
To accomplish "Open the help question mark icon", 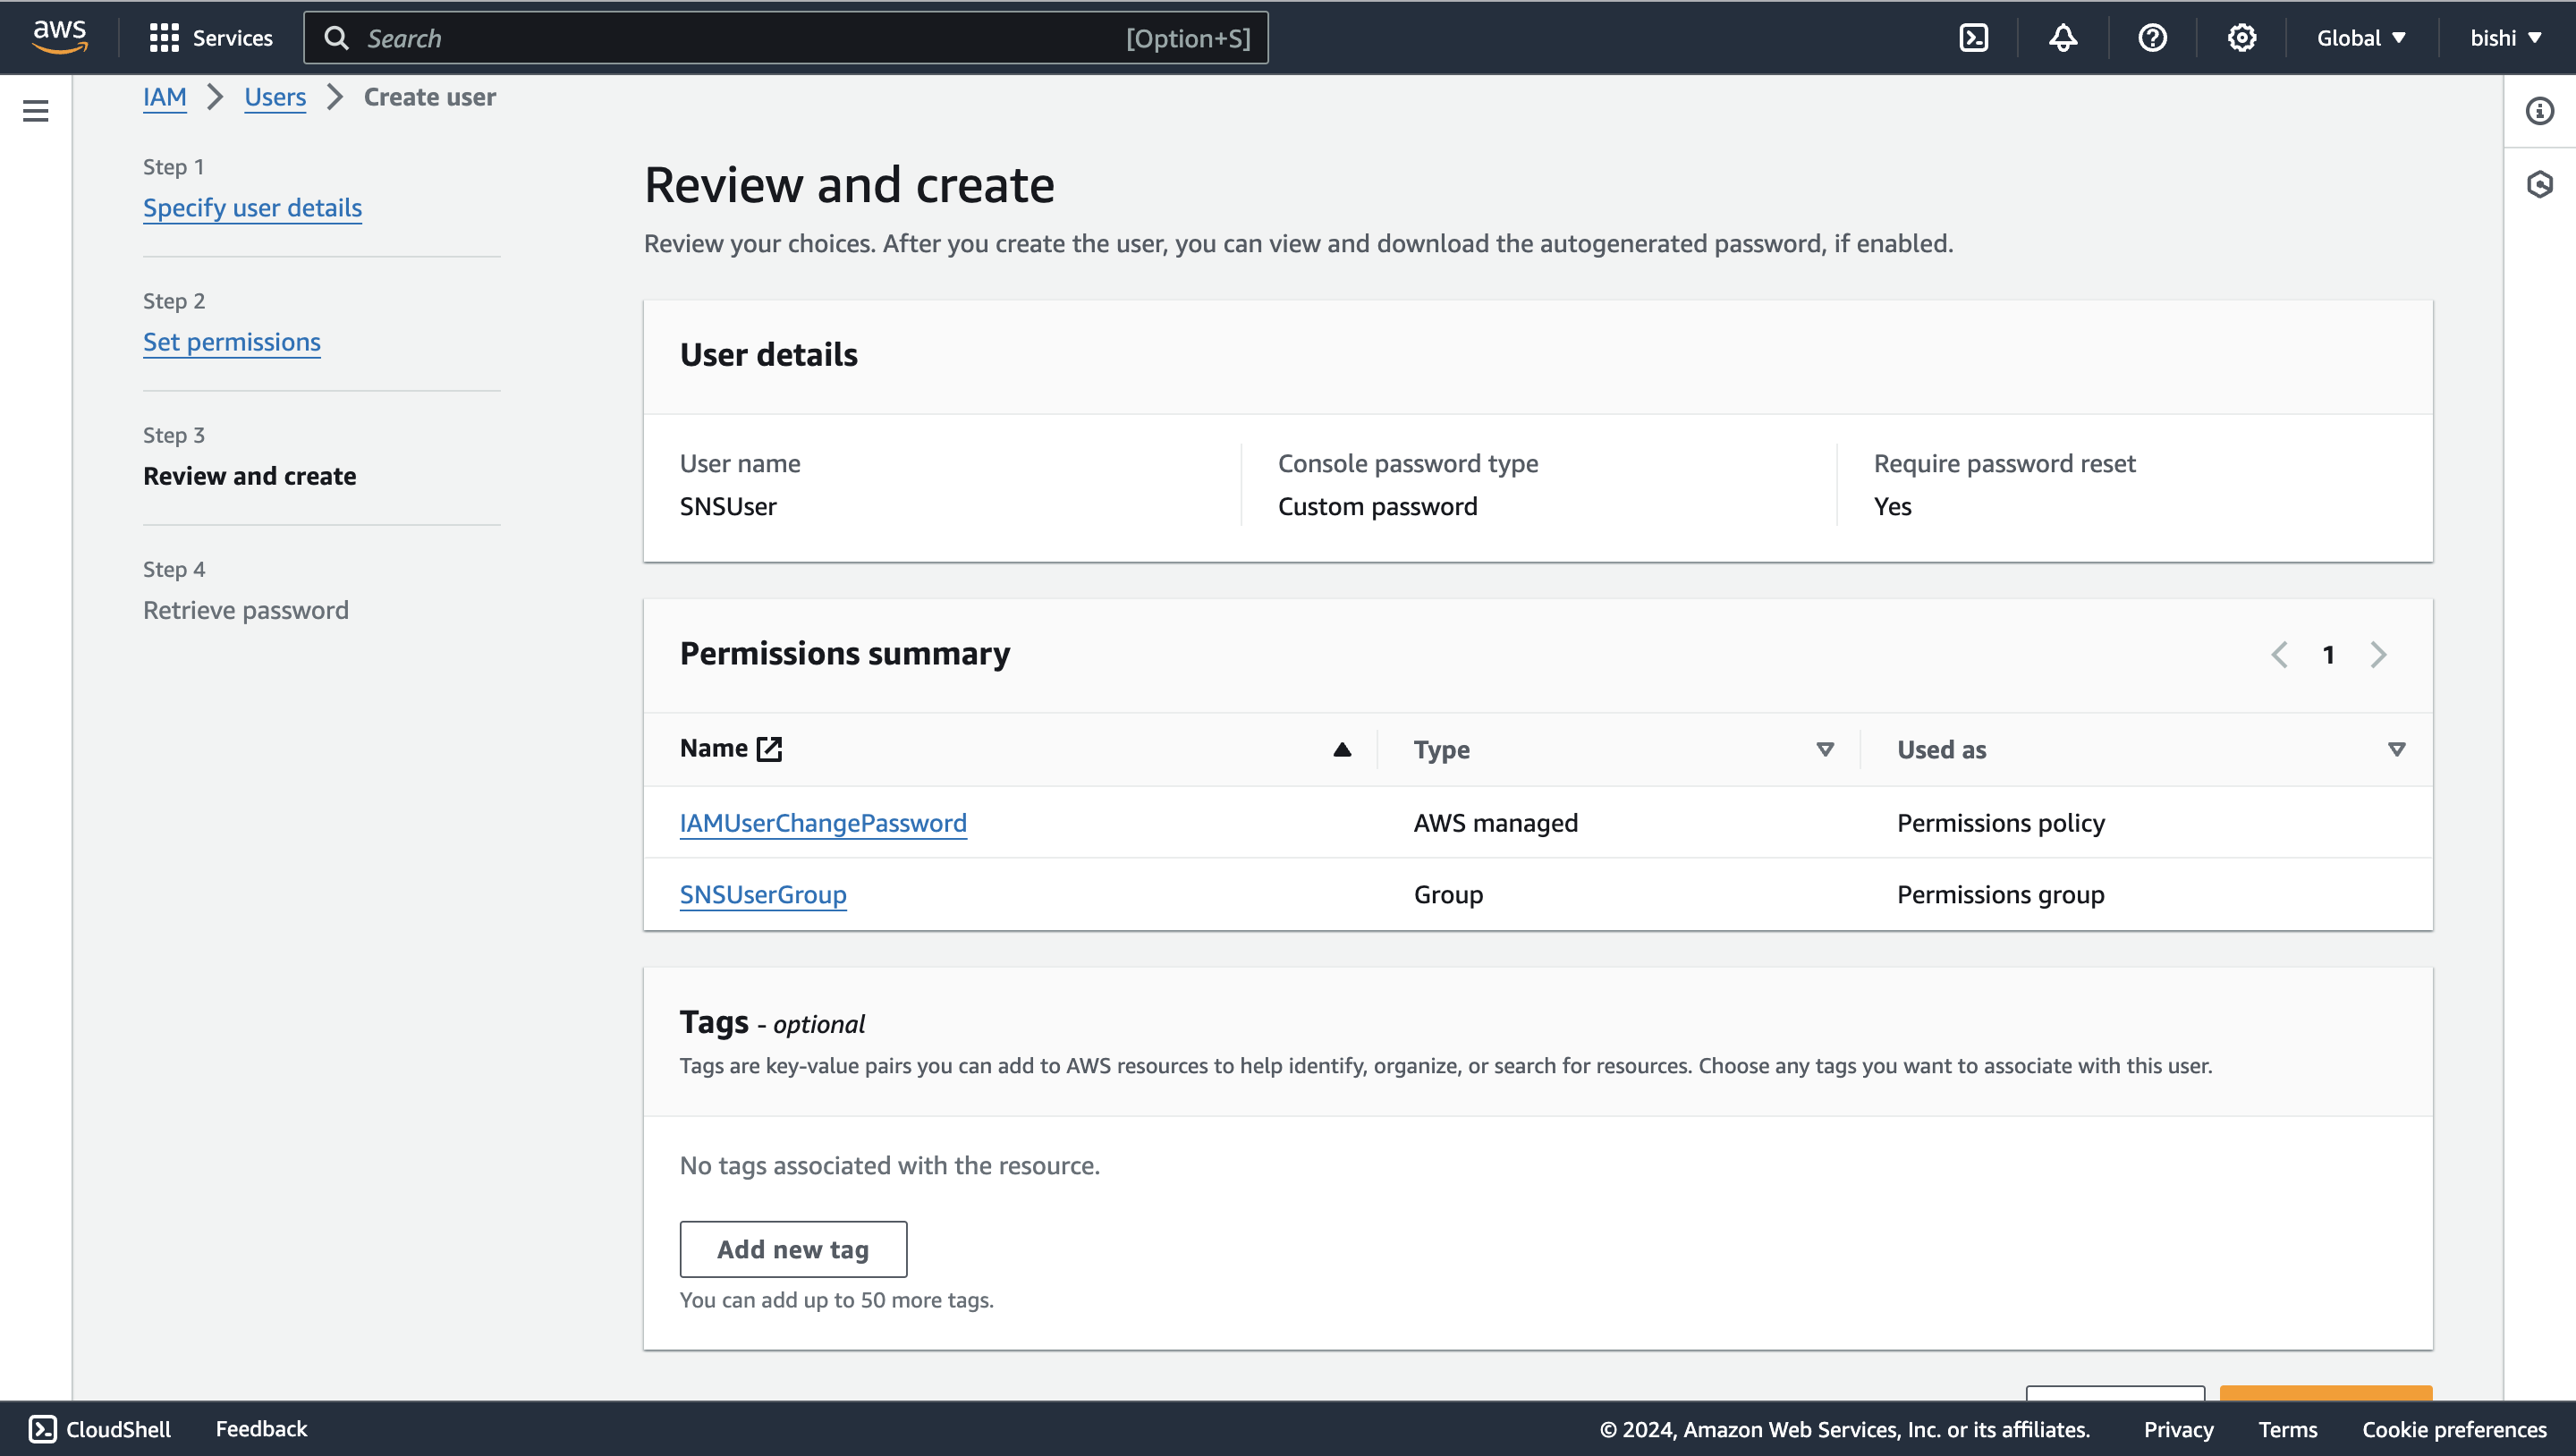I will [2152, 38].
